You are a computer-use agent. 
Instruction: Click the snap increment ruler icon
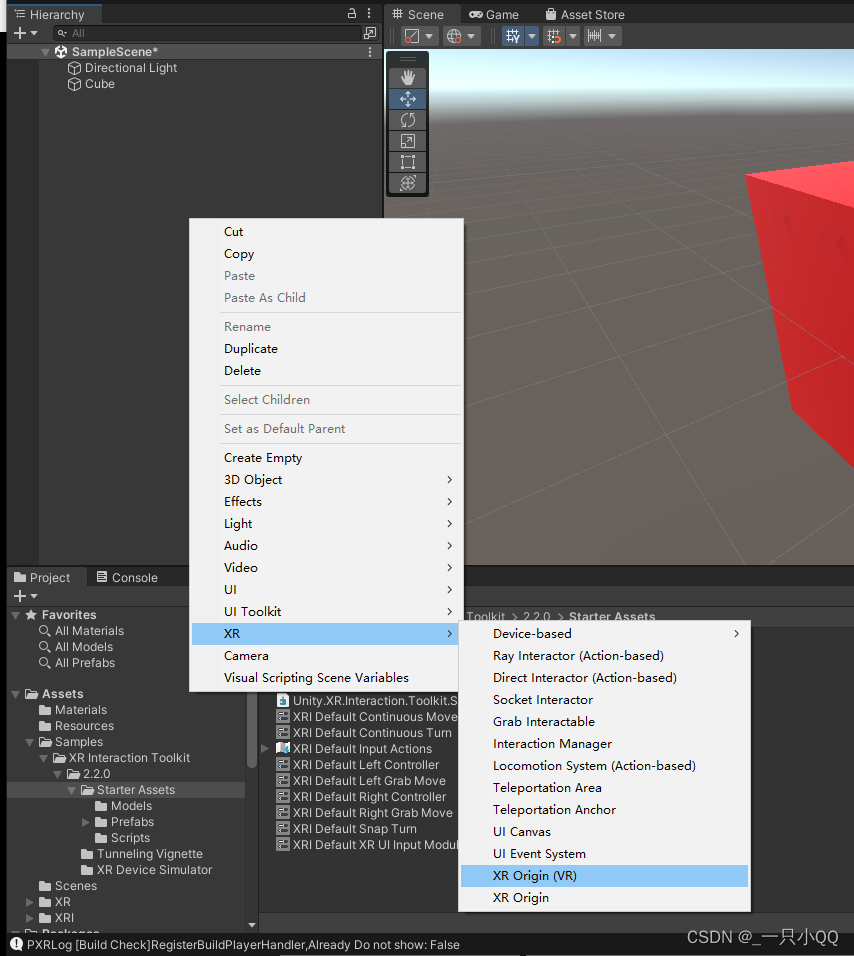point(595,36)
